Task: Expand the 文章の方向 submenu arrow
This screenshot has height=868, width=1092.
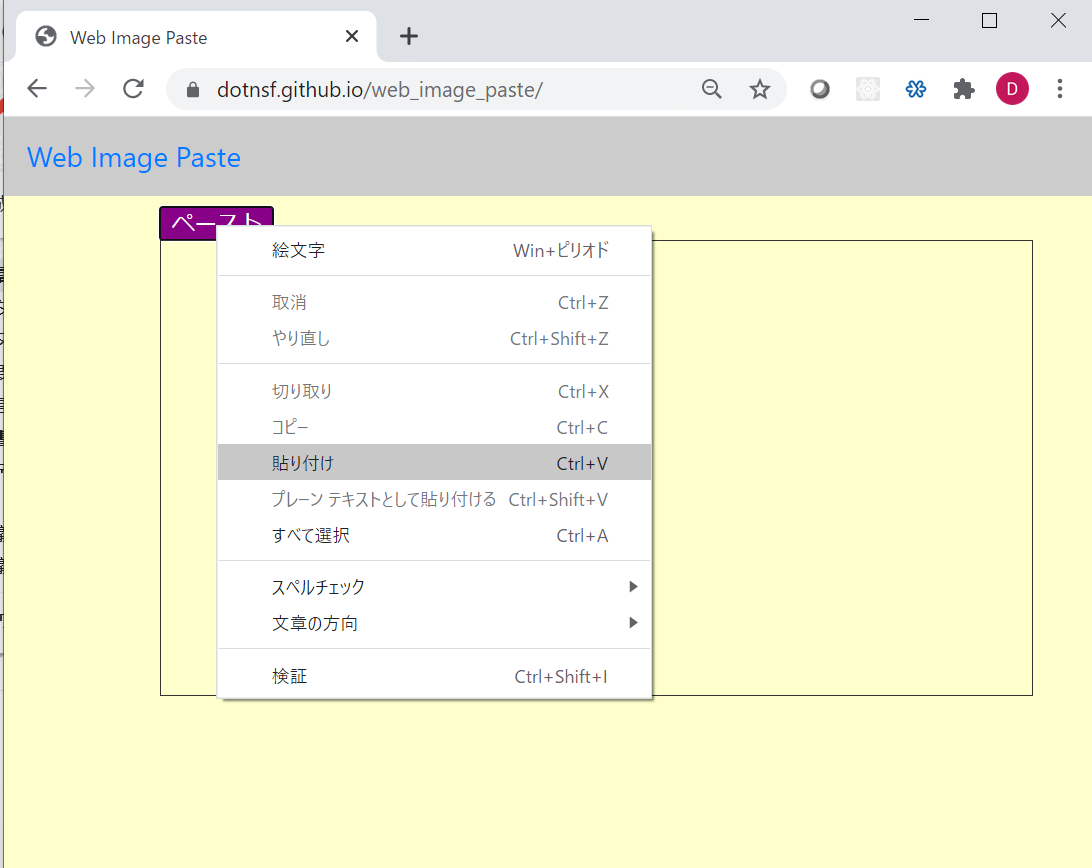Action: 633,622
